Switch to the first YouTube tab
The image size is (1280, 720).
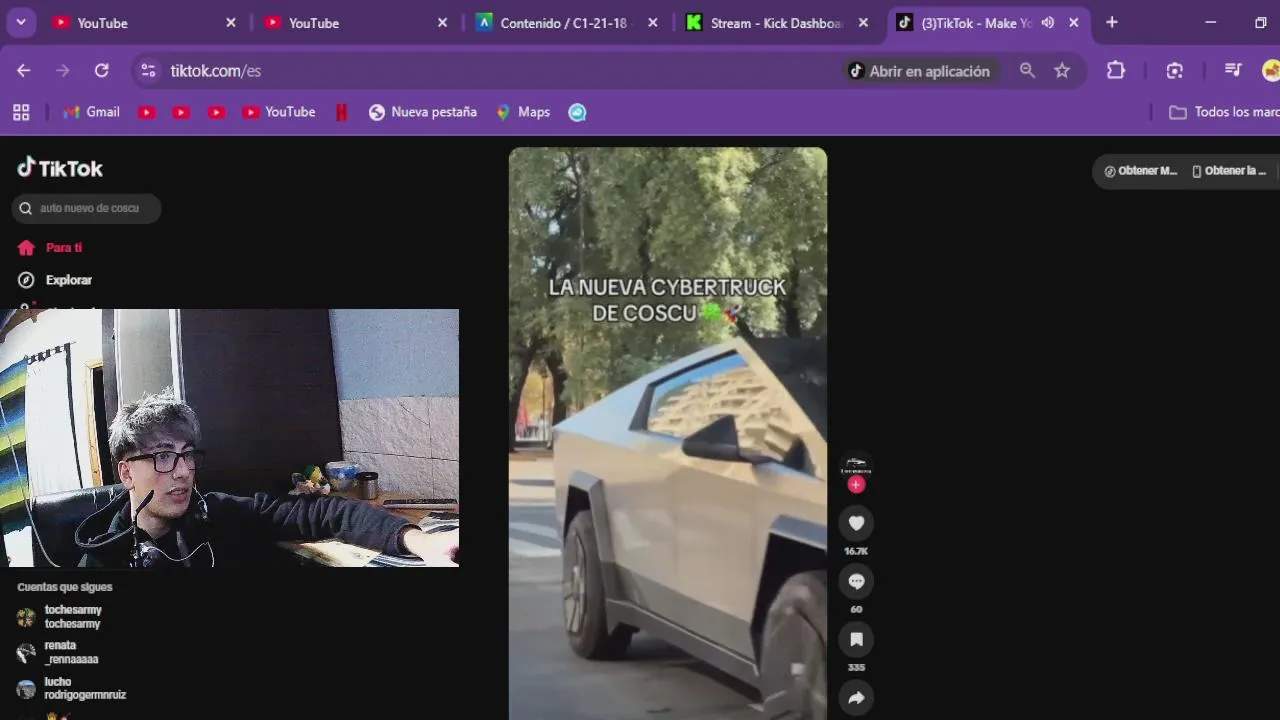(x=145, y=22)
